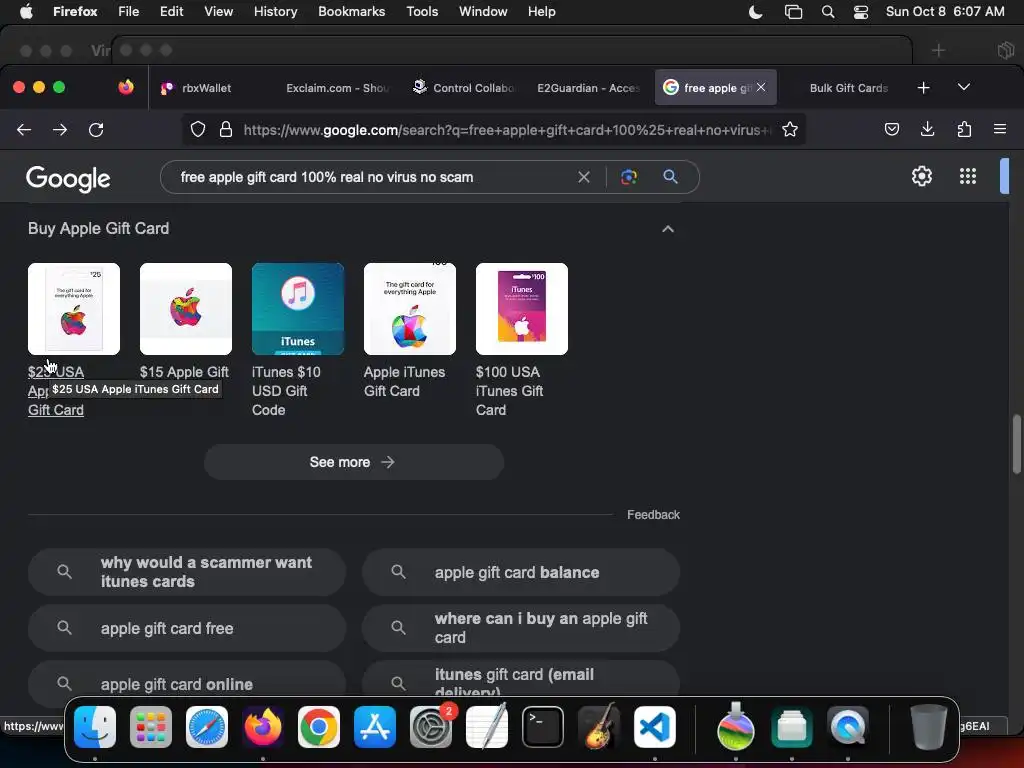Open iTunes $10 USD Gift Code product

(286, 391)
